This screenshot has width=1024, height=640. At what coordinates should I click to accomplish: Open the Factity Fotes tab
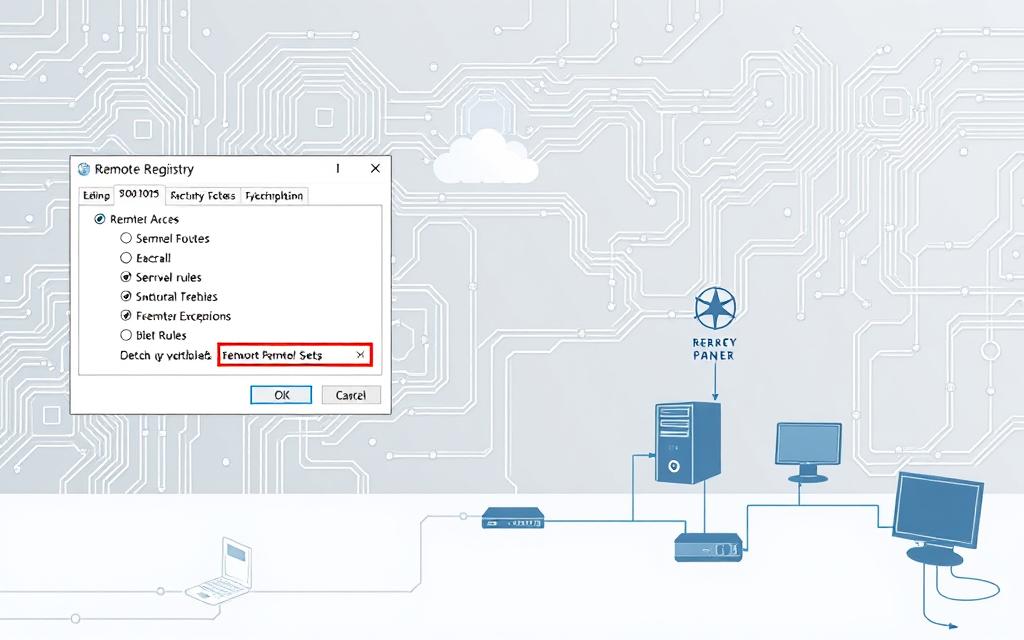(202, 196)
